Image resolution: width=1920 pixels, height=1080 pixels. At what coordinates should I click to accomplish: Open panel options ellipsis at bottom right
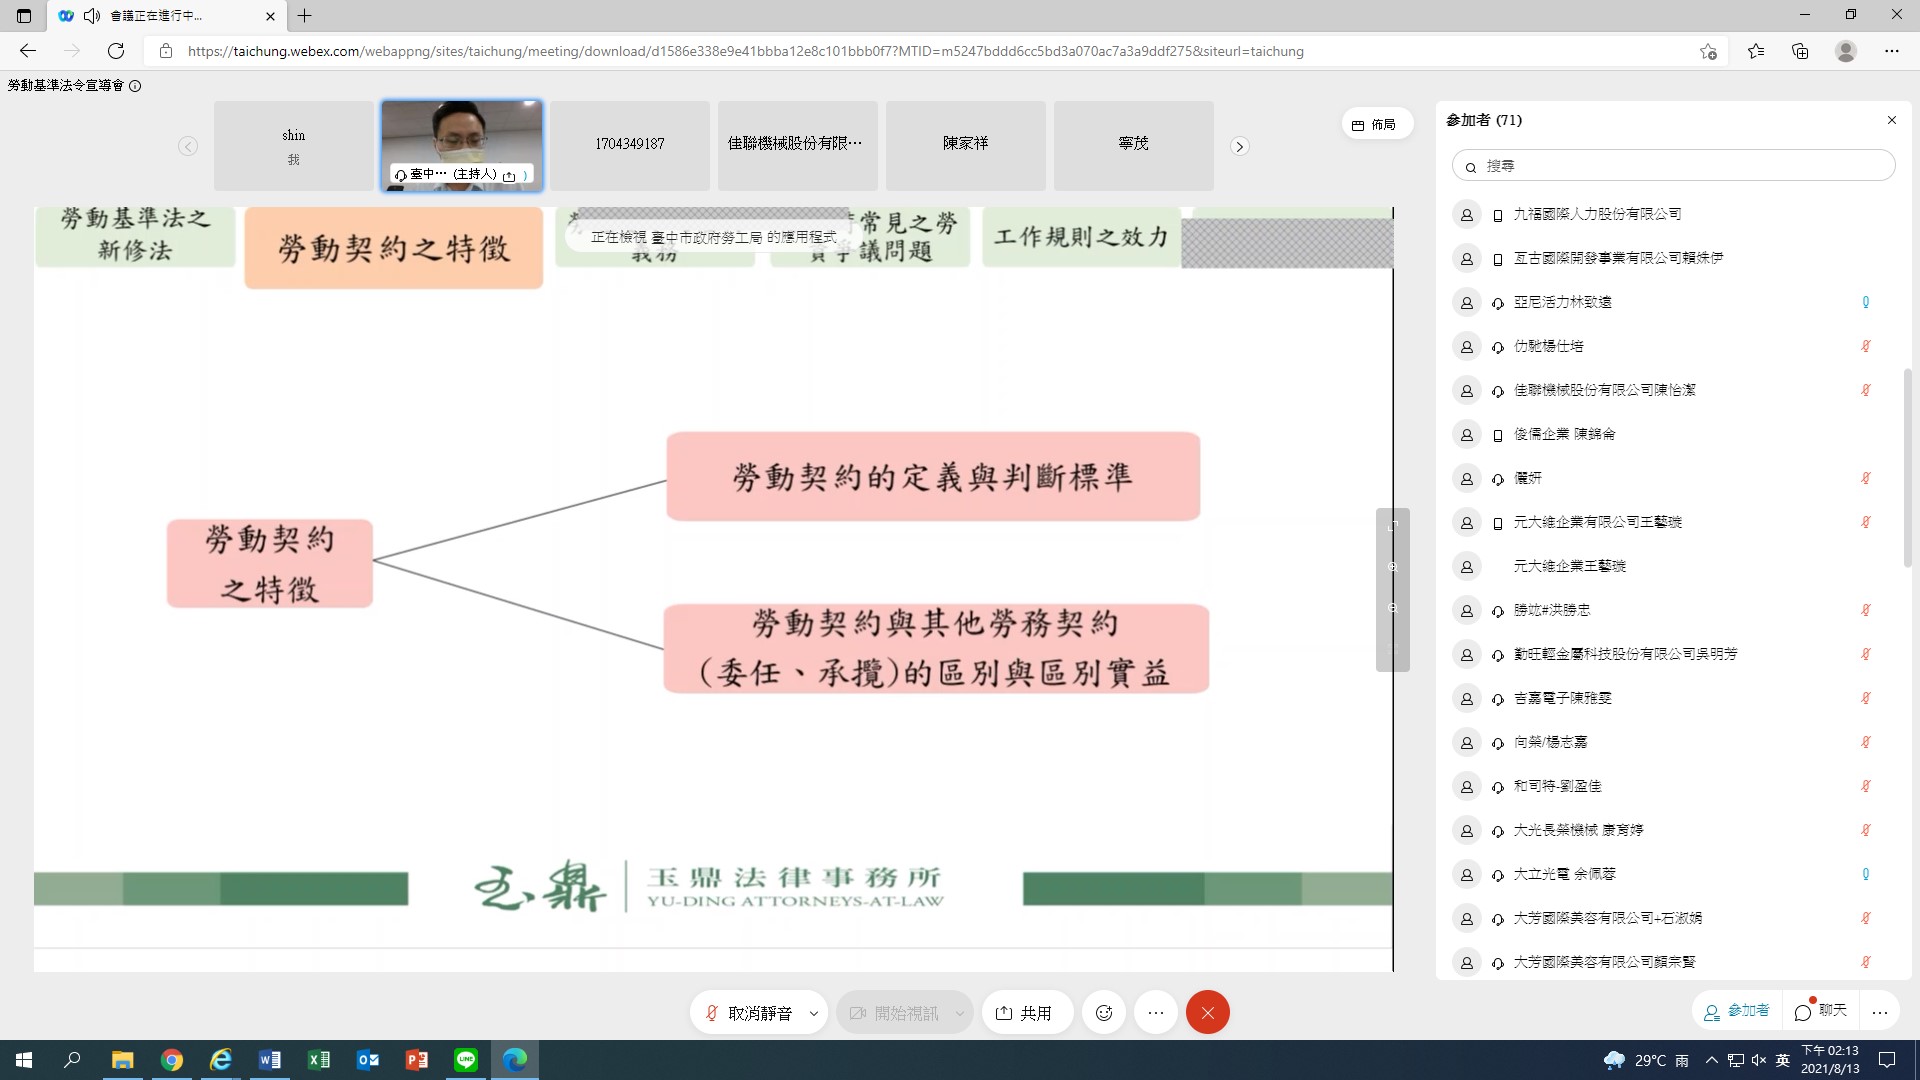click(x=1880, y=1013)
